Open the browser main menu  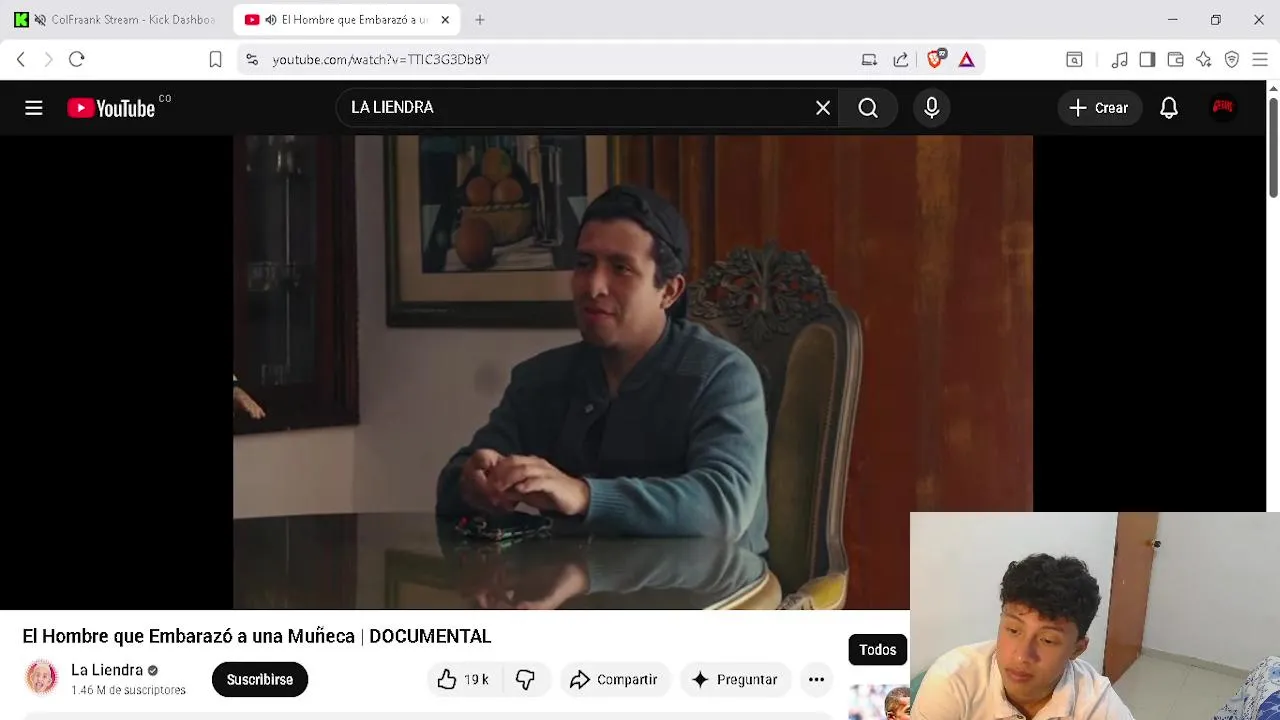(1260, 60)
